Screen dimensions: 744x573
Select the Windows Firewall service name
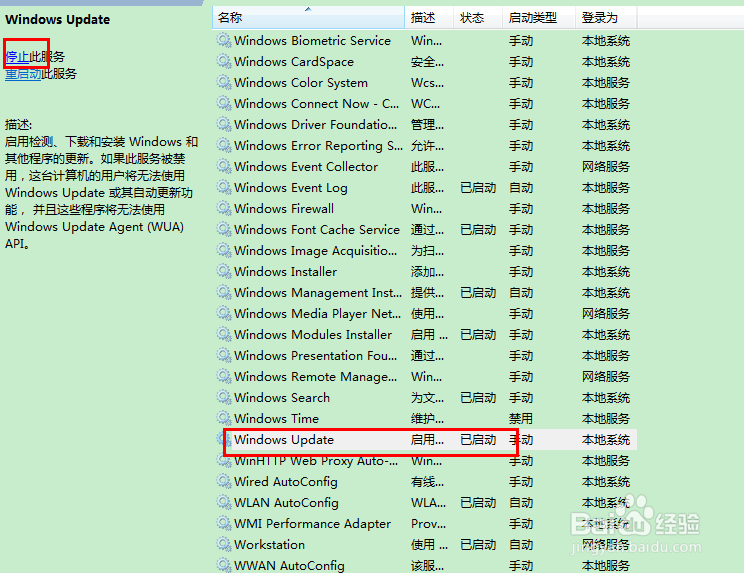[284, 208]
